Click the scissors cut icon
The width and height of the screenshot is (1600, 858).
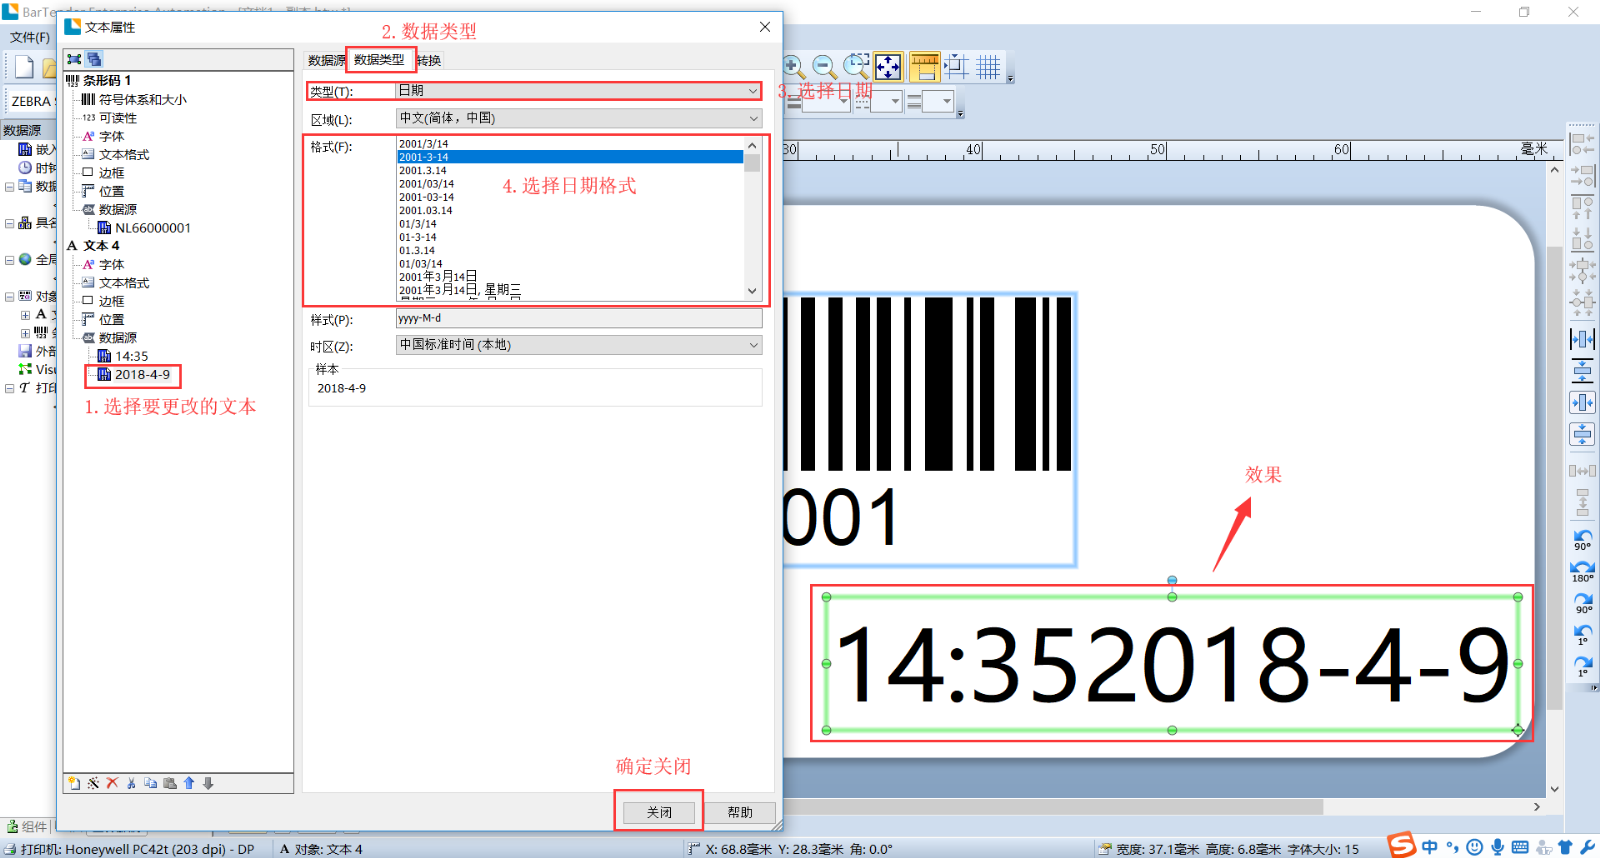(131, 783)
